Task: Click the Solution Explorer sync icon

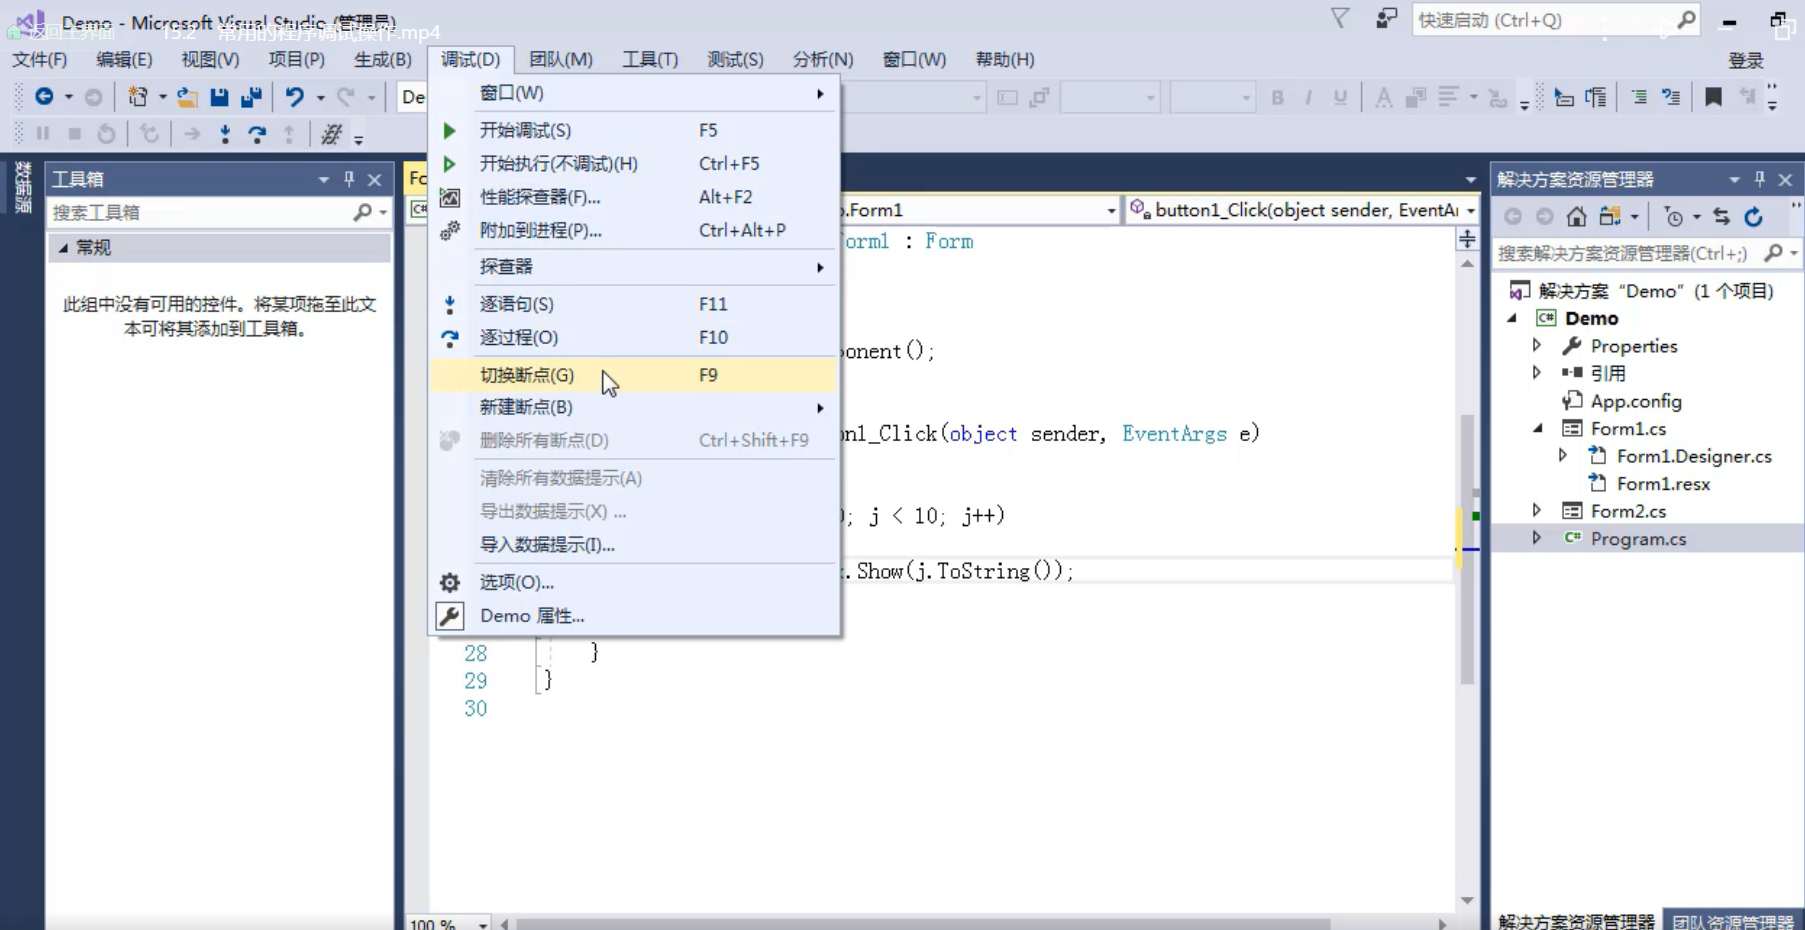Action: click(x=1721, y=217)
